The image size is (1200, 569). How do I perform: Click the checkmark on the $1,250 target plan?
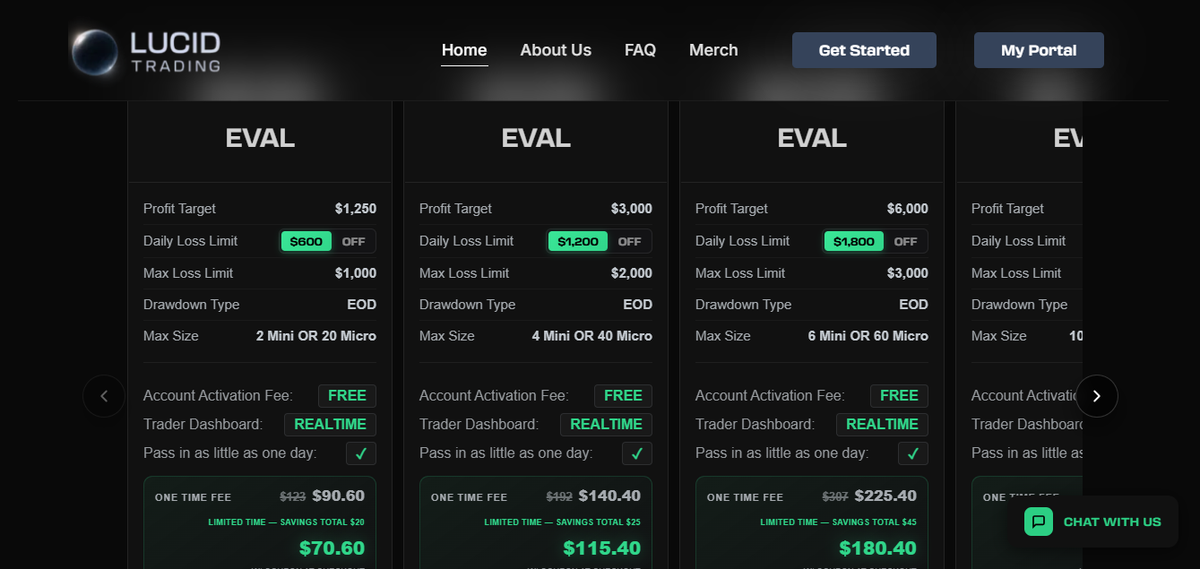pyautogui.click(x=361, y=454)
